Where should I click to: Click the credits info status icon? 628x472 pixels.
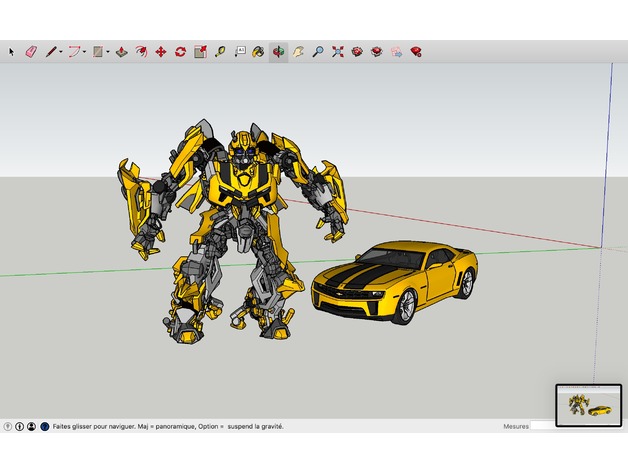[19, 427]
